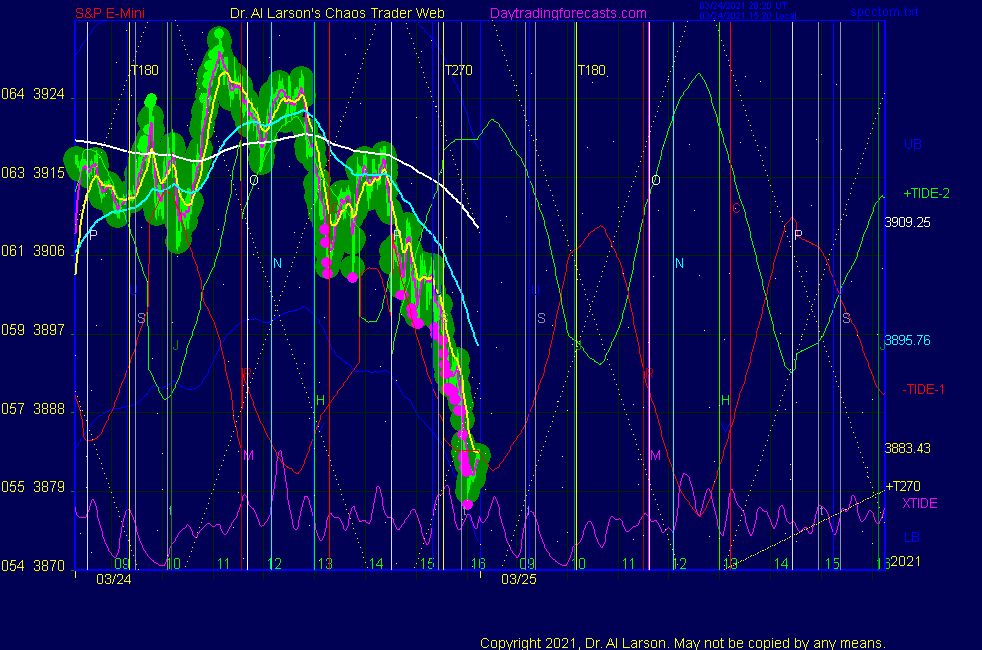Image resolution: width=982 pixels, height=650 pixels.
Task: Select the 'Dr. Al Larson's Chaos Trader Web' heading
Action: click(x=337, y=13)
